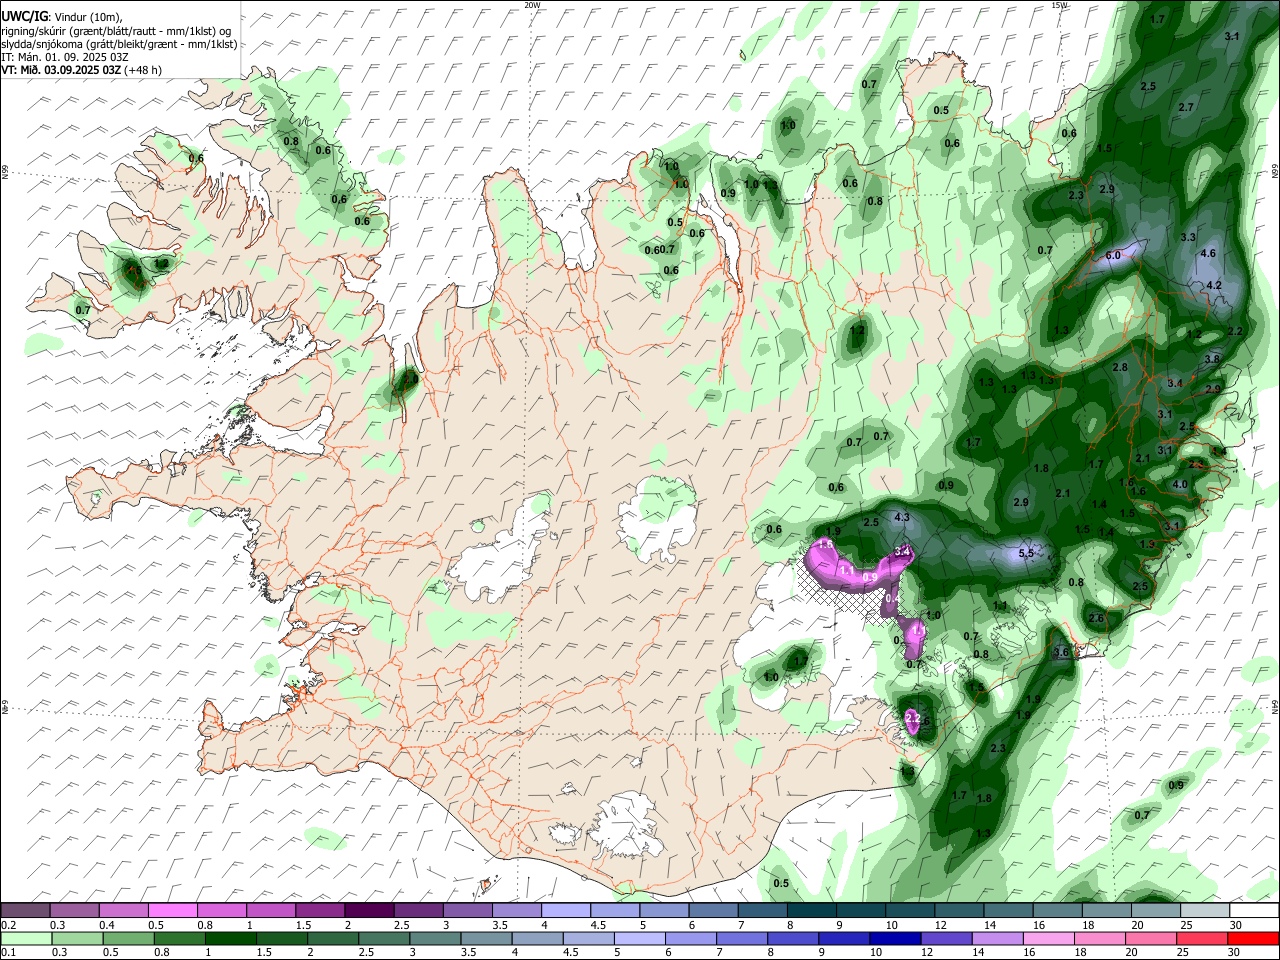1280x960 pixels.
Task: Select the 4.2 rainfall value label
Action: pos(1214,285)
